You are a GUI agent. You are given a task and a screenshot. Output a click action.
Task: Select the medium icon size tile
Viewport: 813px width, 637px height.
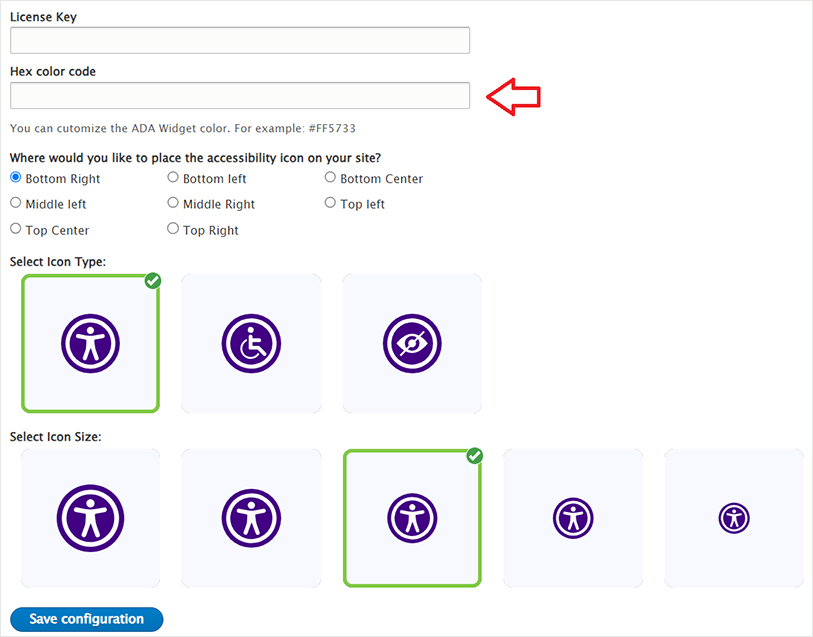(x=412, y=518)
